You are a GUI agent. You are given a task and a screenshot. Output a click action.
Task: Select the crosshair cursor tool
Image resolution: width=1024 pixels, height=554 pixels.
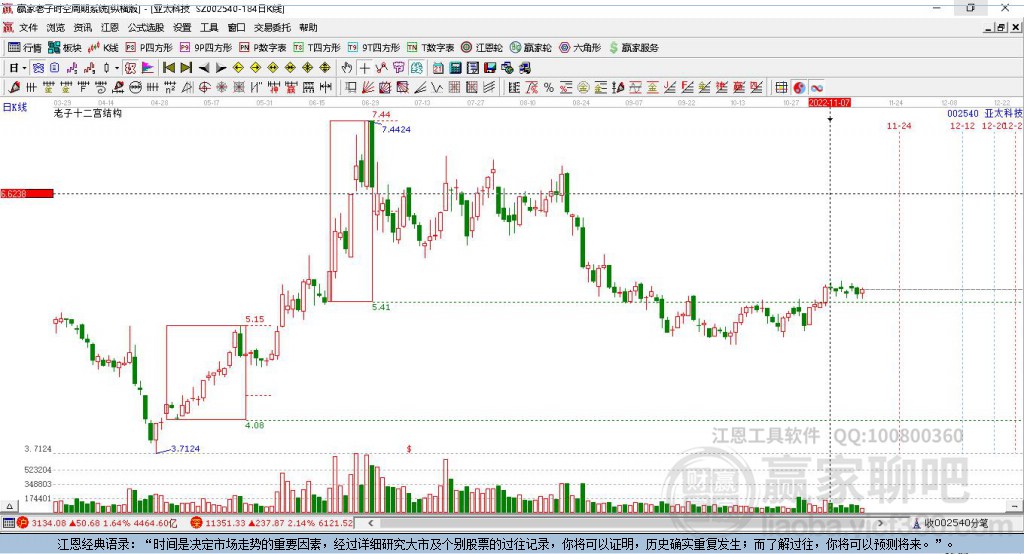coord(366,68)
